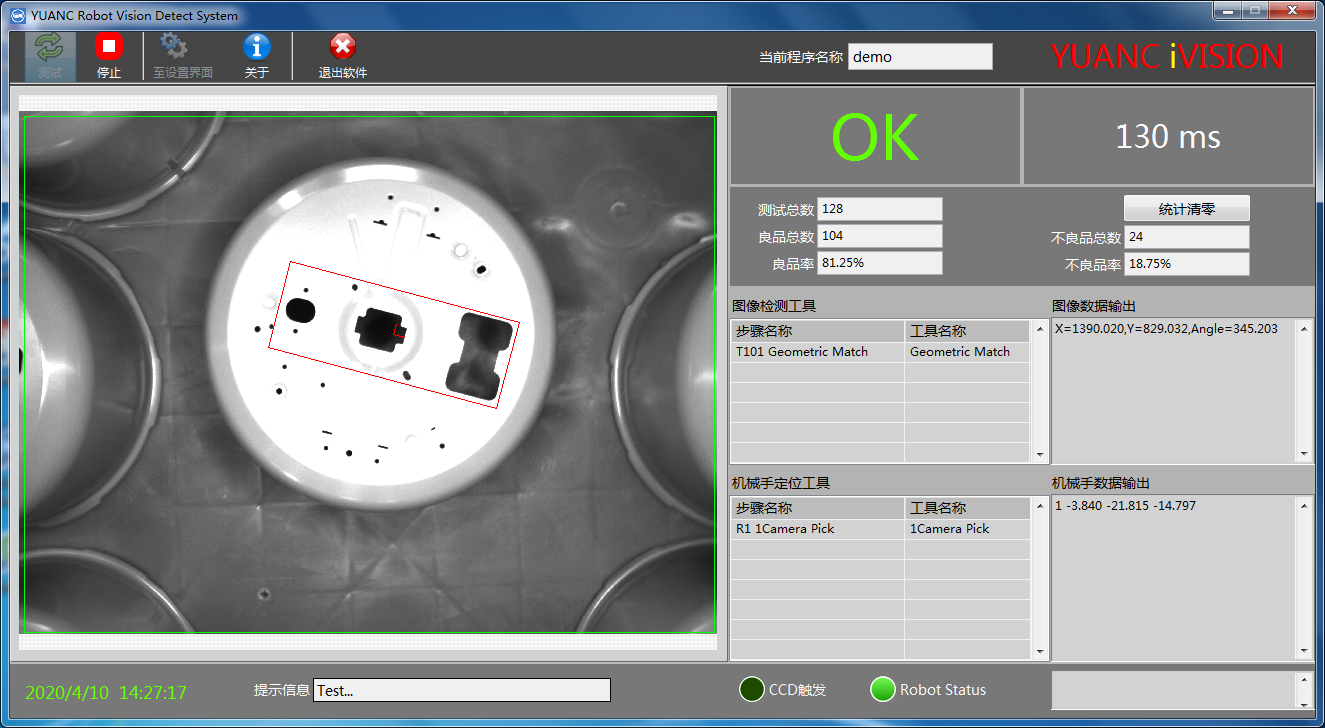Click the green Test run icon
Image resolution: width=1325 pixels, height=728 pixels.
pos(49,47)
